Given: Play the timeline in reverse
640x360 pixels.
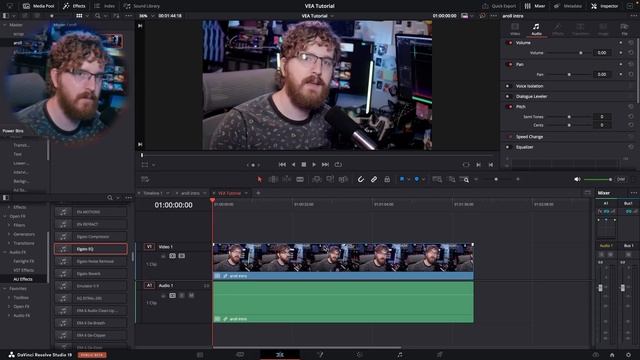Looking at the screenshot, I should point(293,164).
